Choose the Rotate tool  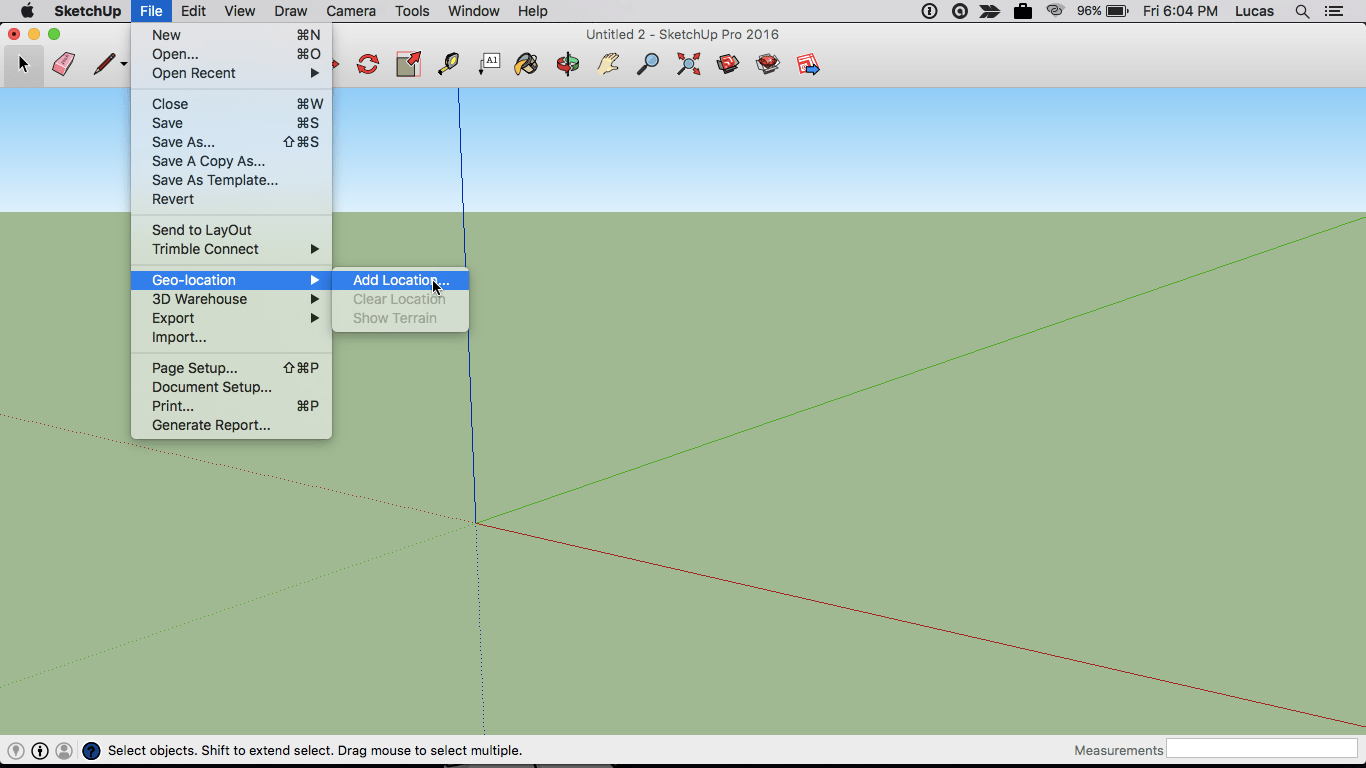pos(368,65)
